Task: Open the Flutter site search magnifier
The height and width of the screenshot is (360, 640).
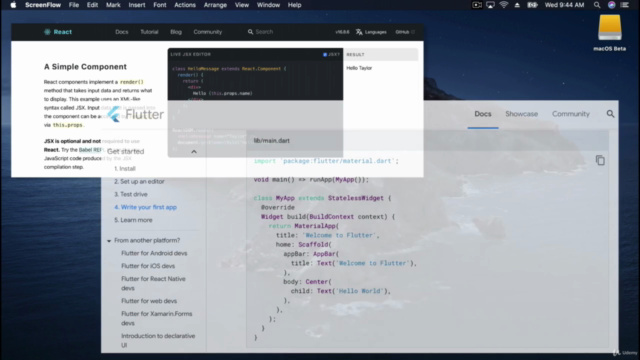Action: click(610, 114)
